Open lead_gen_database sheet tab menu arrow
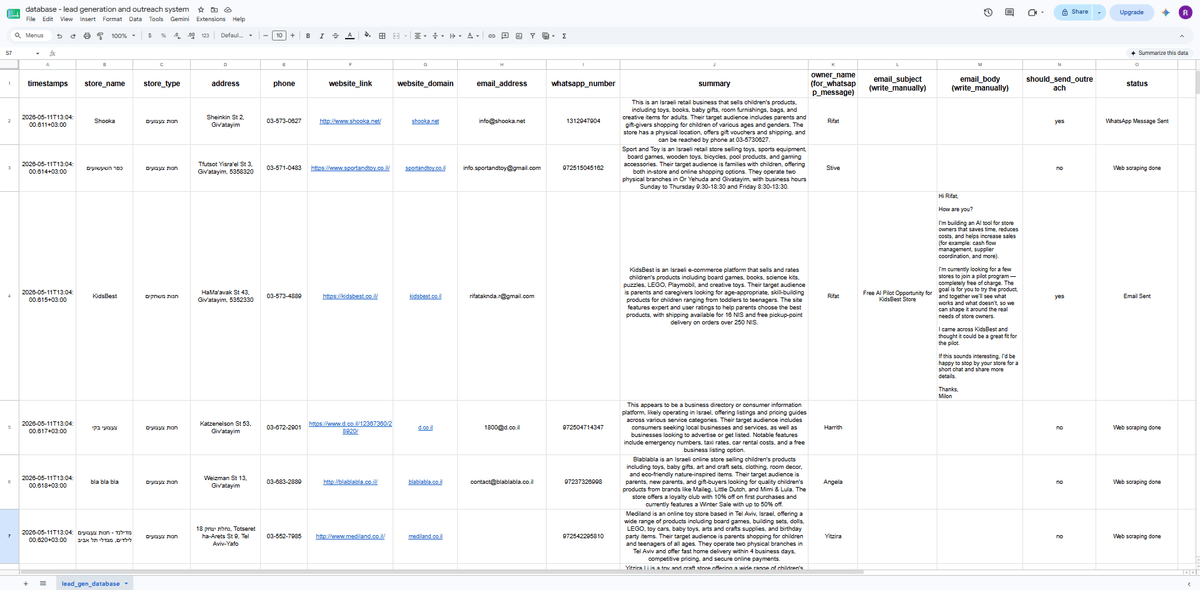Screen dimensions: 1200x590 coord(126,583)
